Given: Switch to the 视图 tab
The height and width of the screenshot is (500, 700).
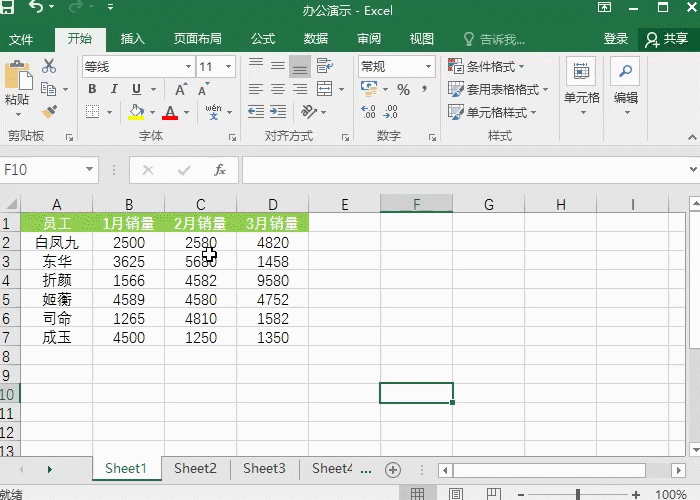Looking at the screenshot, I should coord(422,39).
